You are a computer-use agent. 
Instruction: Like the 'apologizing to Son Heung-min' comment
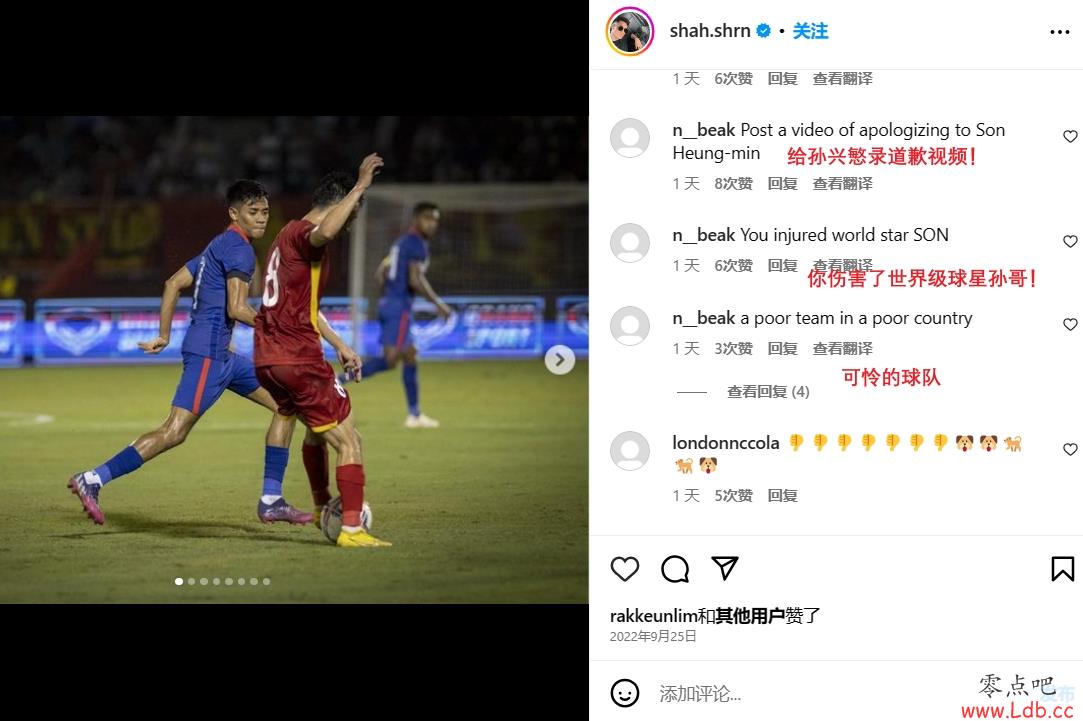1070,136
